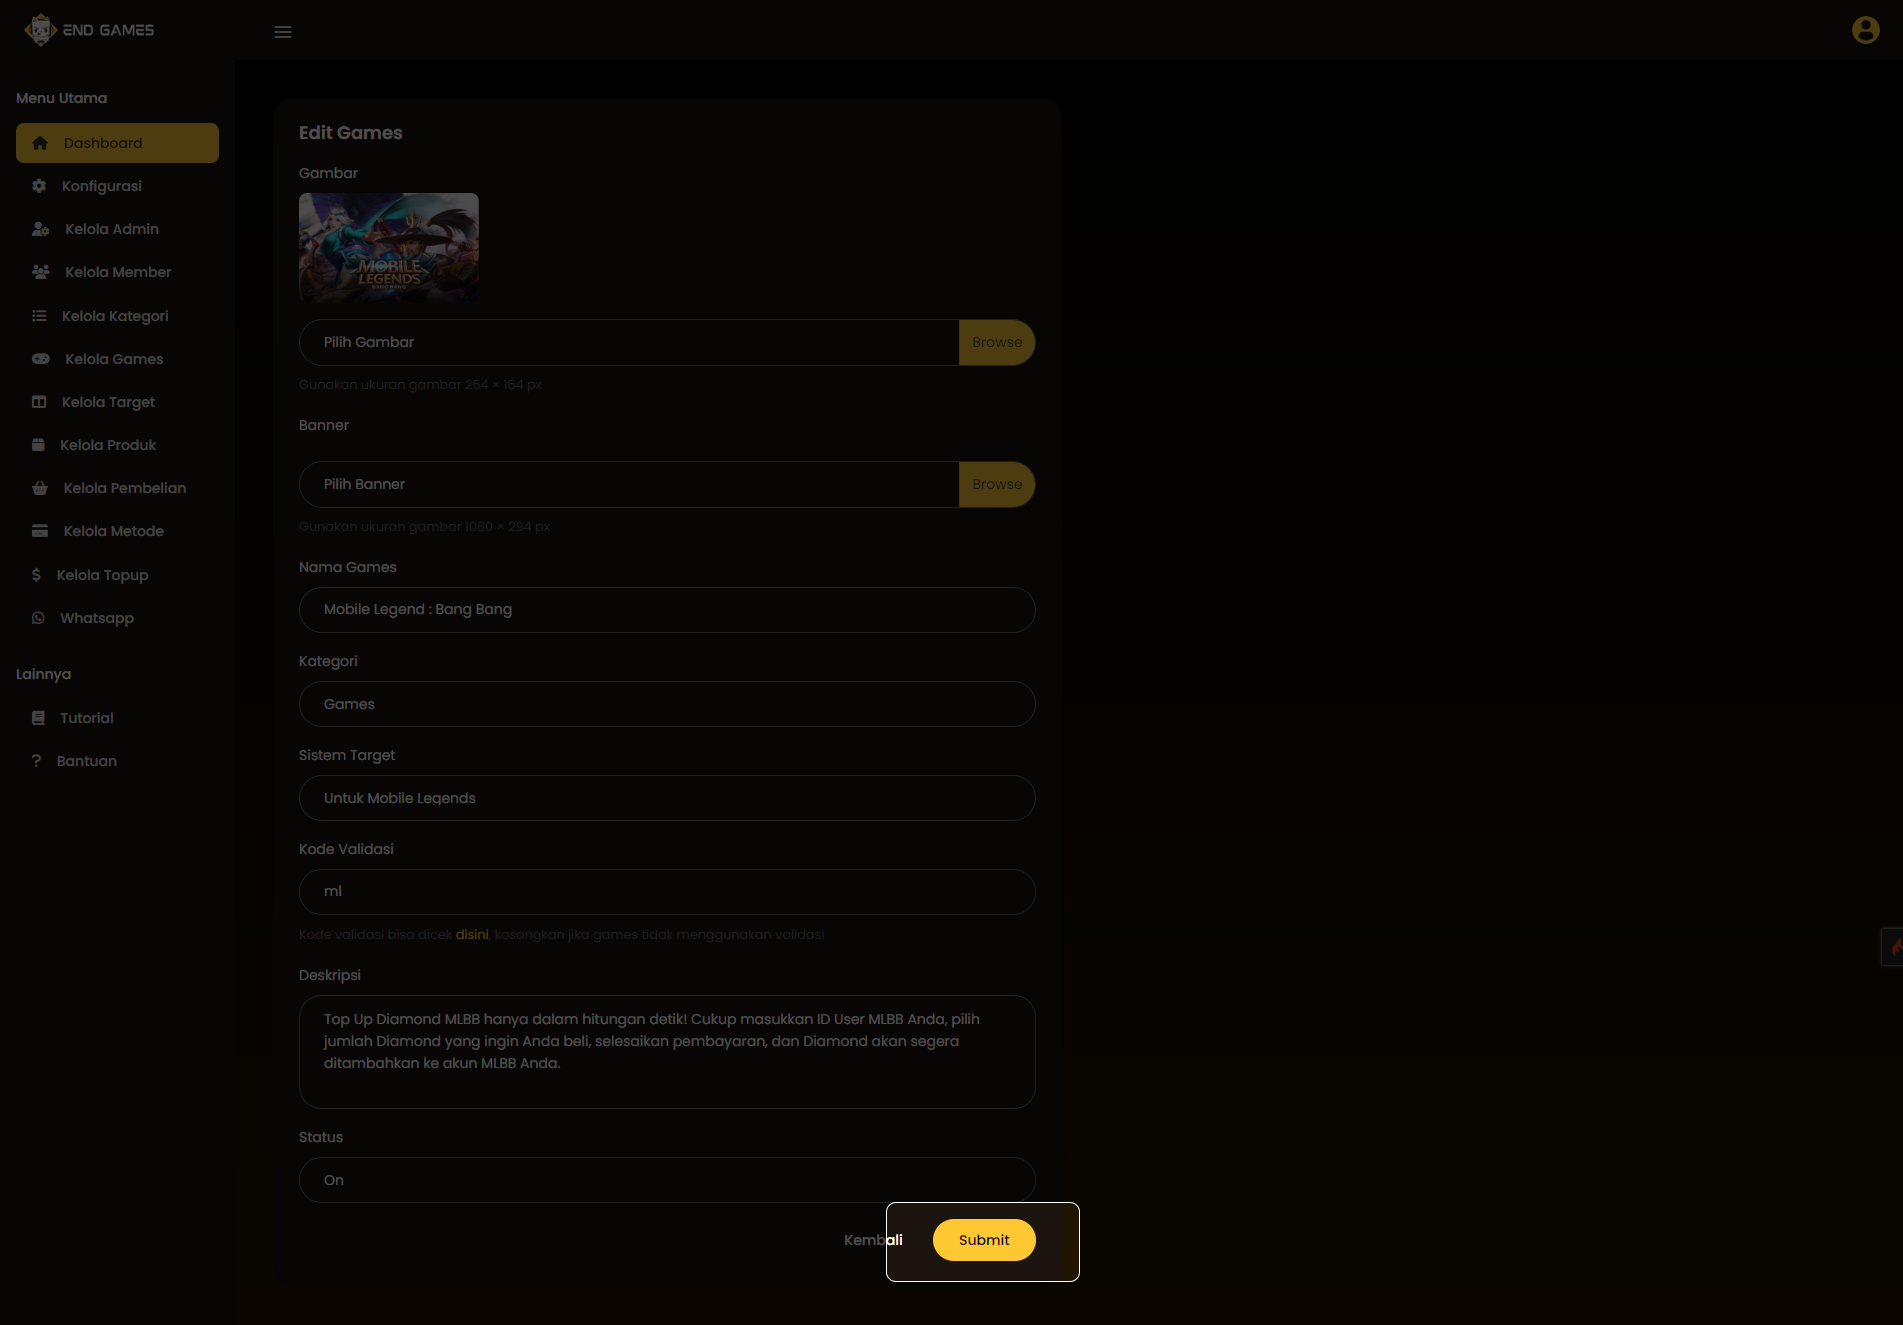This screenshot has height=1325, width=1903.
Task: Browse for a Gambar image file
Action: click(997, 342)
